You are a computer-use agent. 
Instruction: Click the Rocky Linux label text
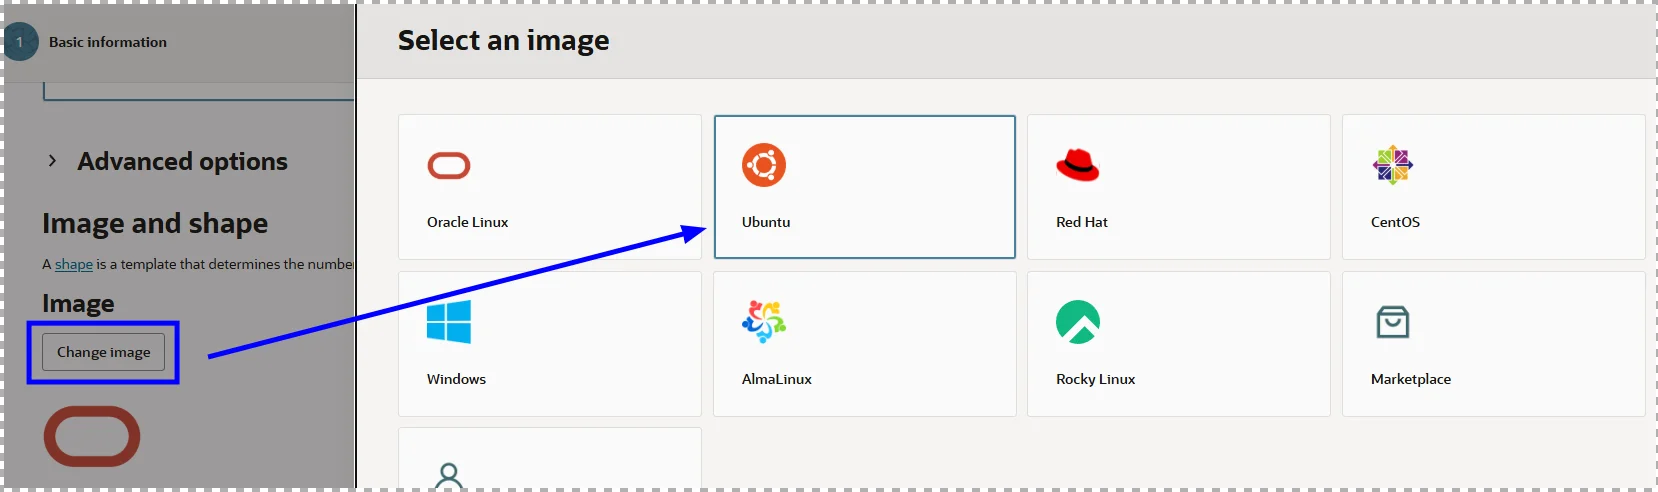[1096, 379]
